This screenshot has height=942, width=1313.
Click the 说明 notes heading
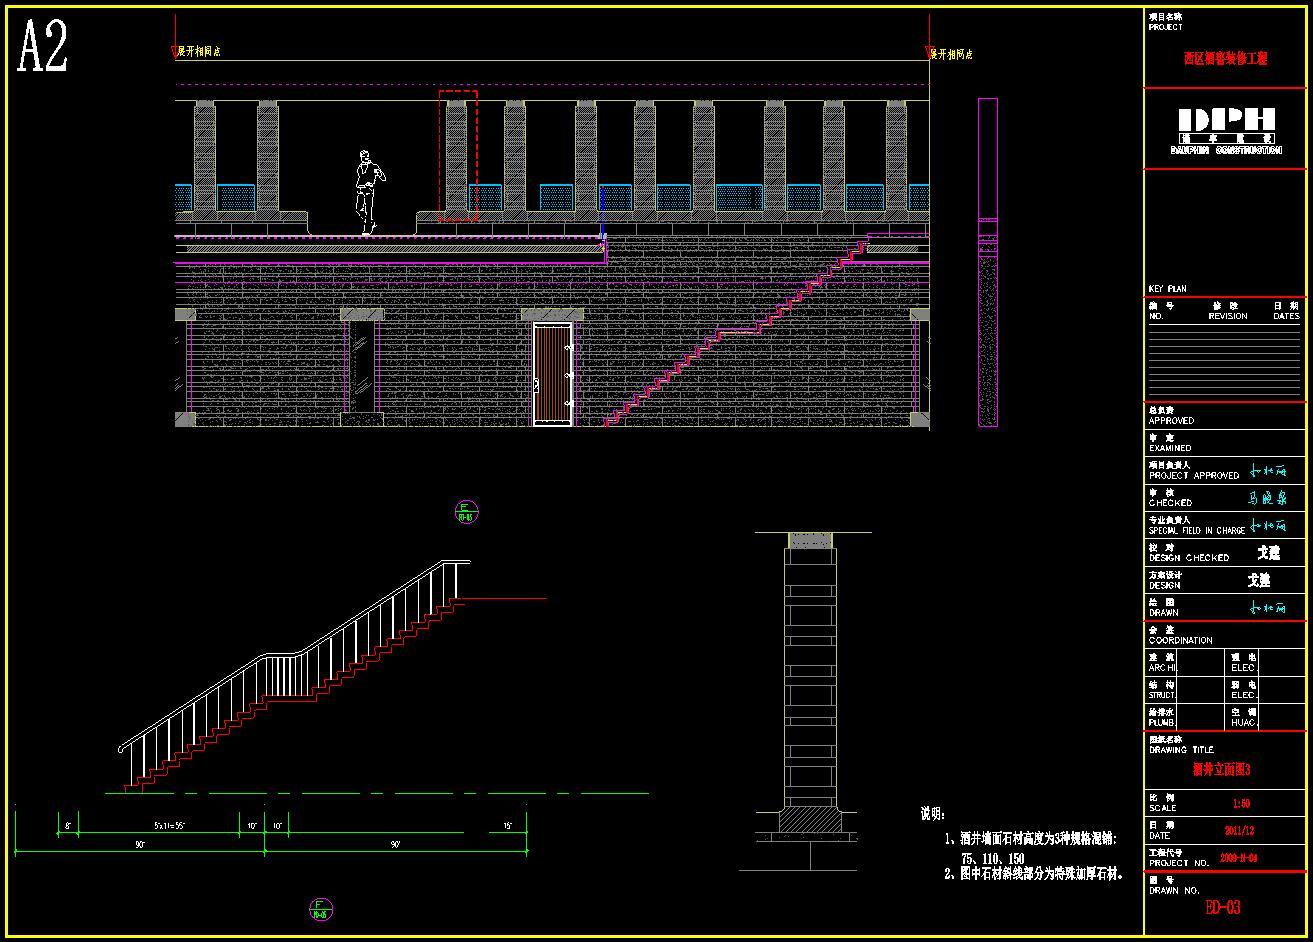pos(933,814)
